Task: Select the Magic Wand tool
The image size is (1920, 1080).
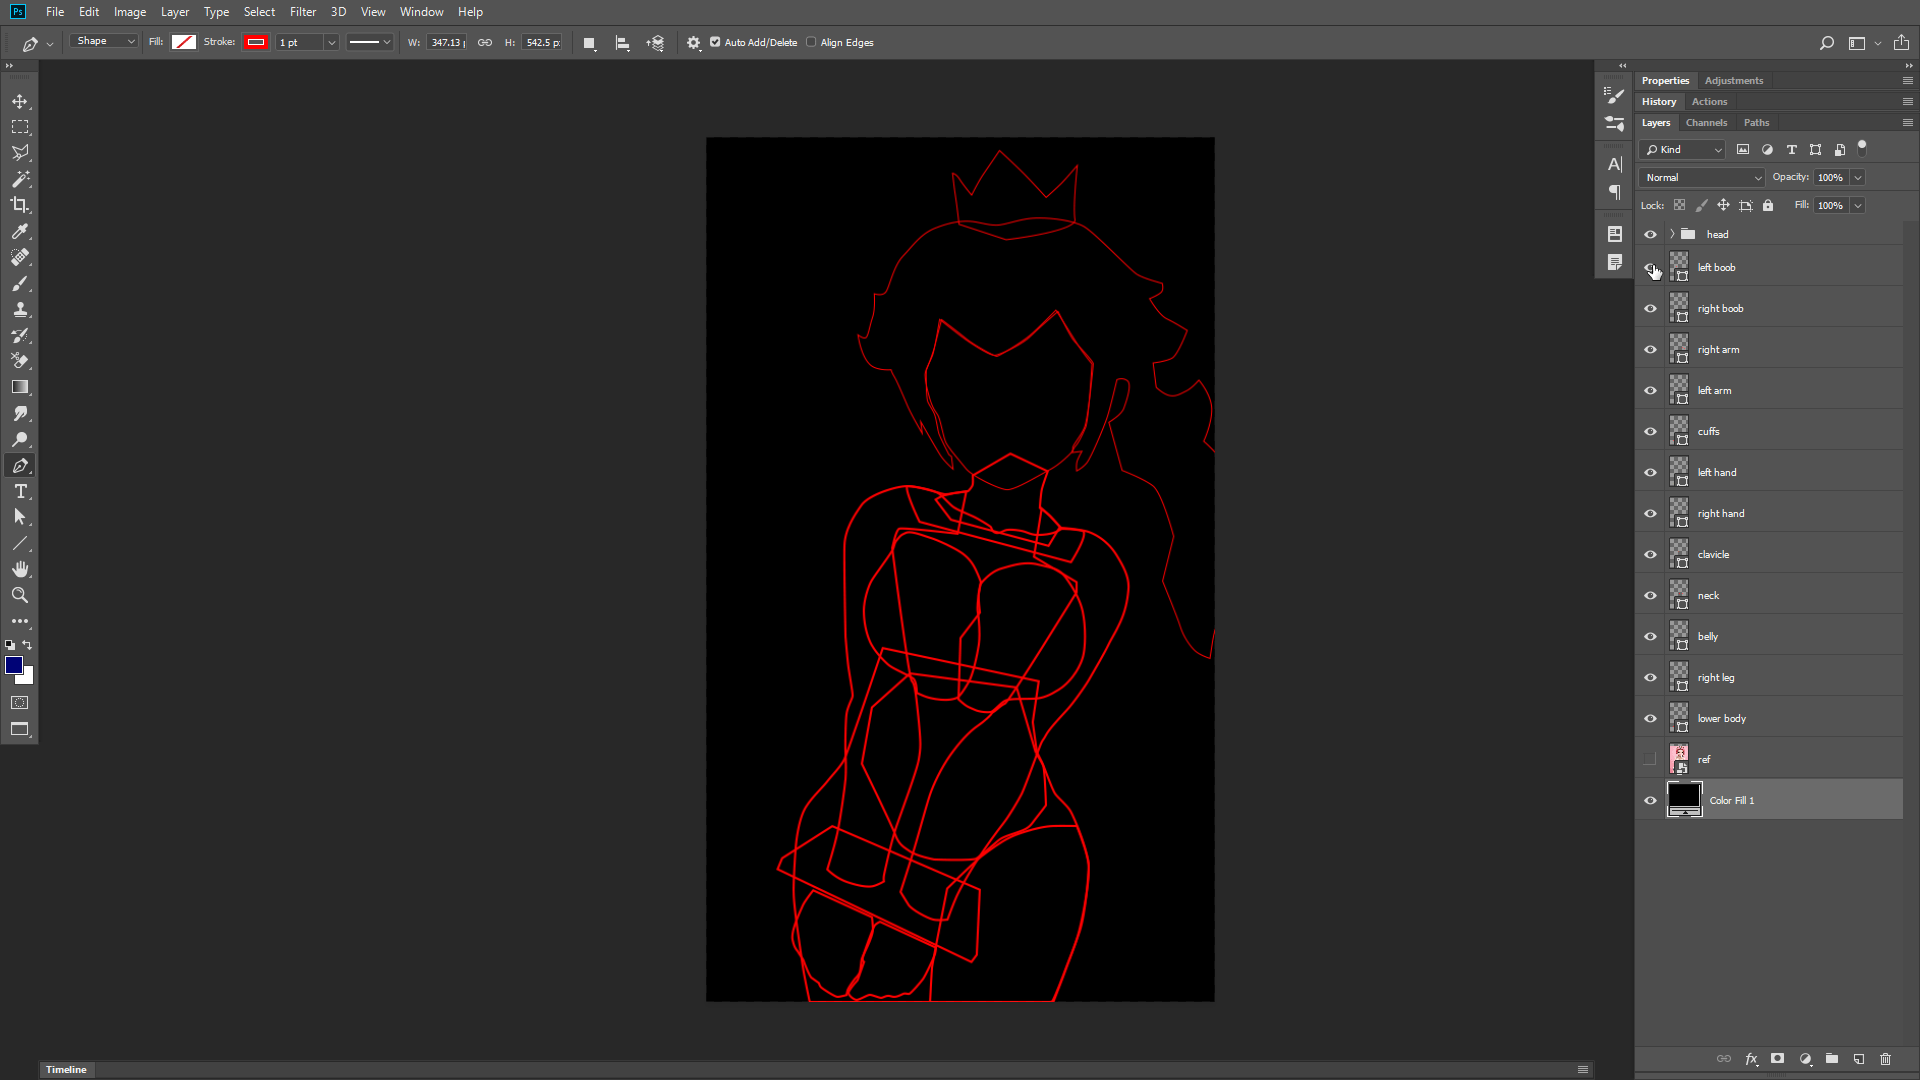Action: click(20, 179)
